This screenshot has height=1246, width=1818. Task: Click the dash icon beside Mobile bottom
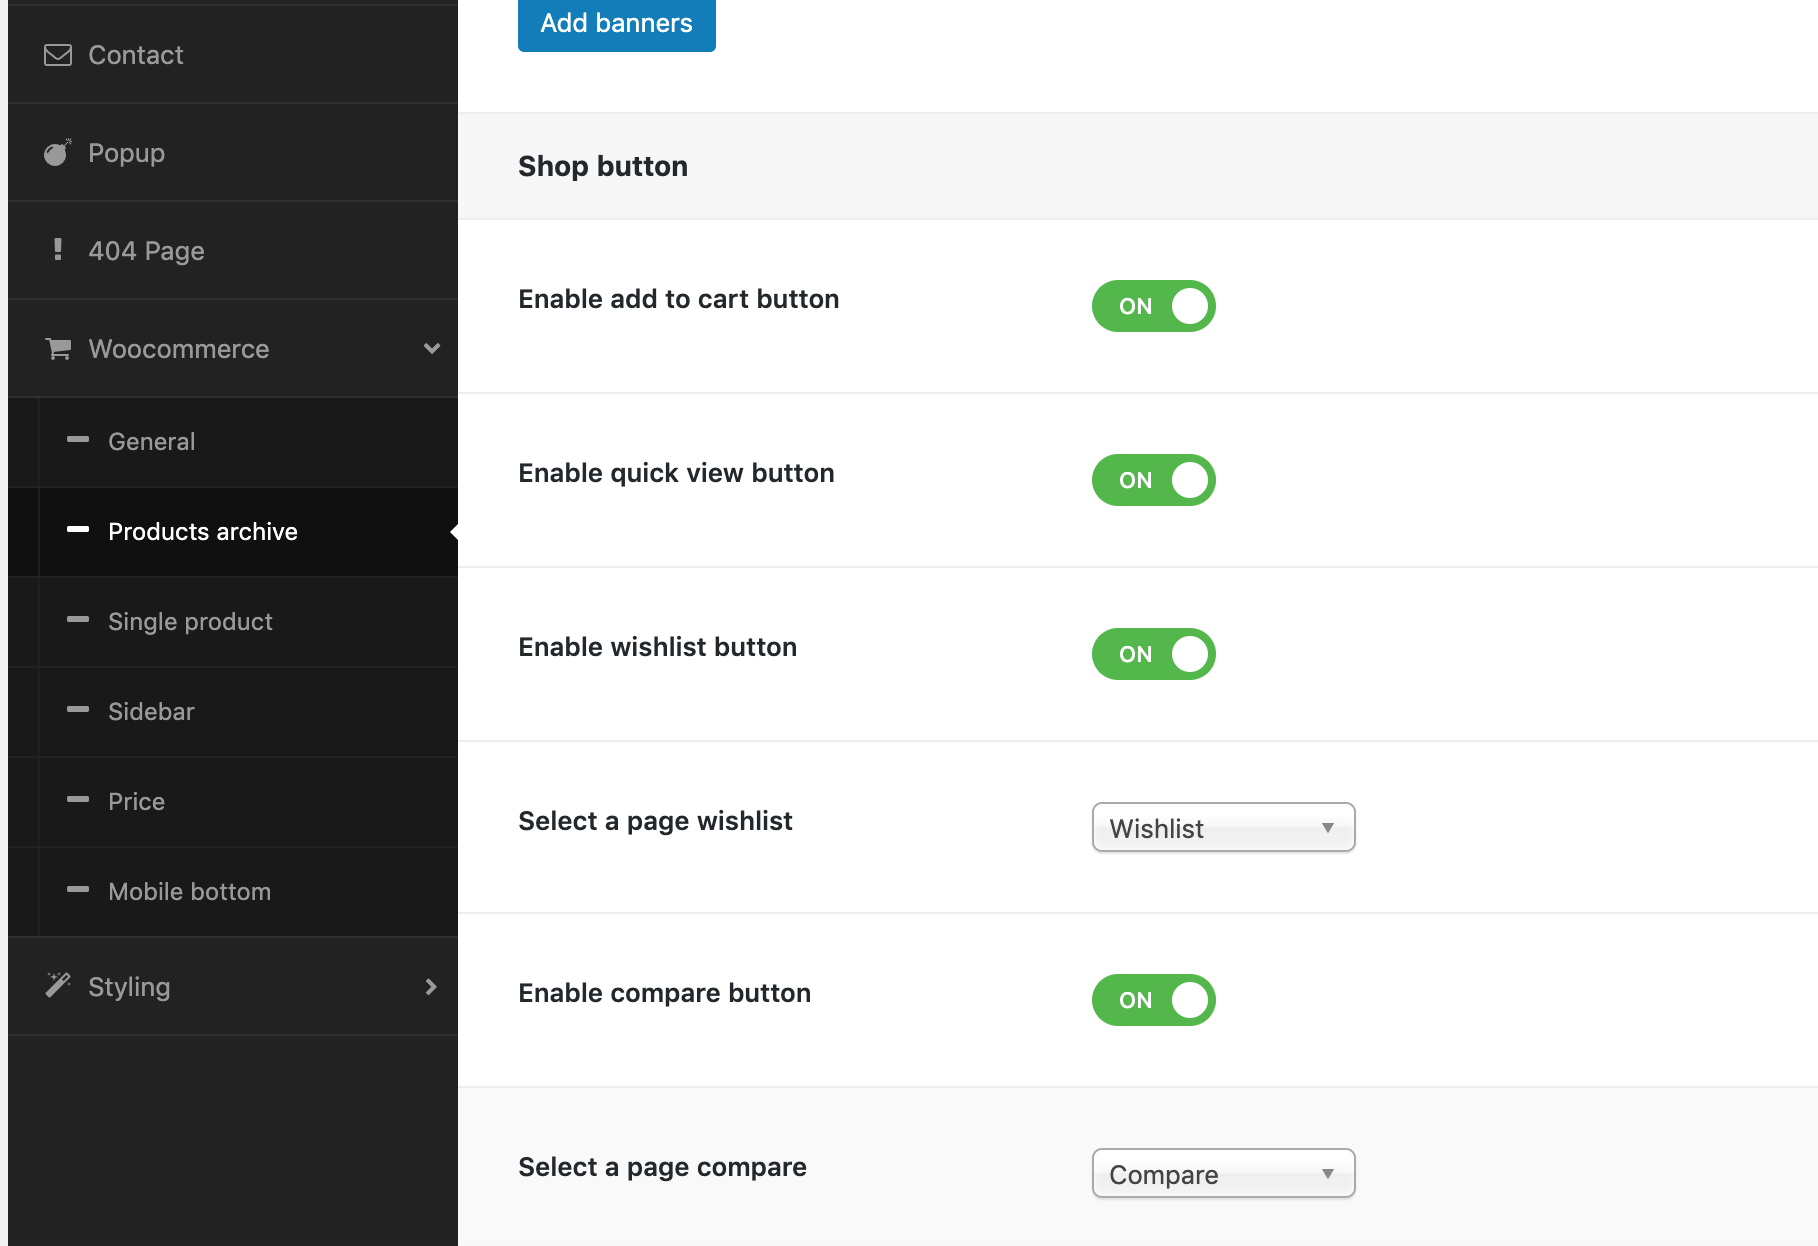click(x=78, y=890)
